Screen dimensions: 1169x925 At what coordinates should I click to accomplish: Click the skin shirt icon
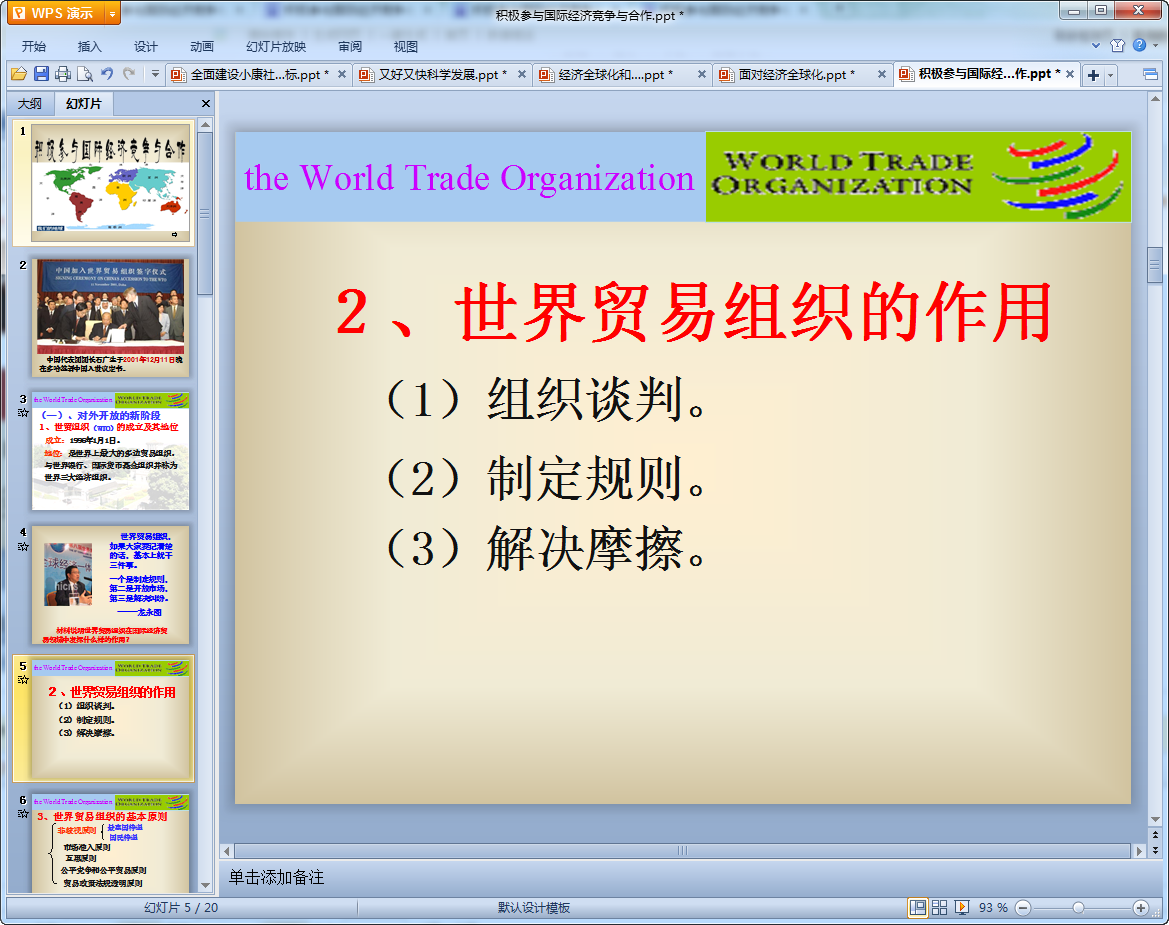click(1118, 45)
